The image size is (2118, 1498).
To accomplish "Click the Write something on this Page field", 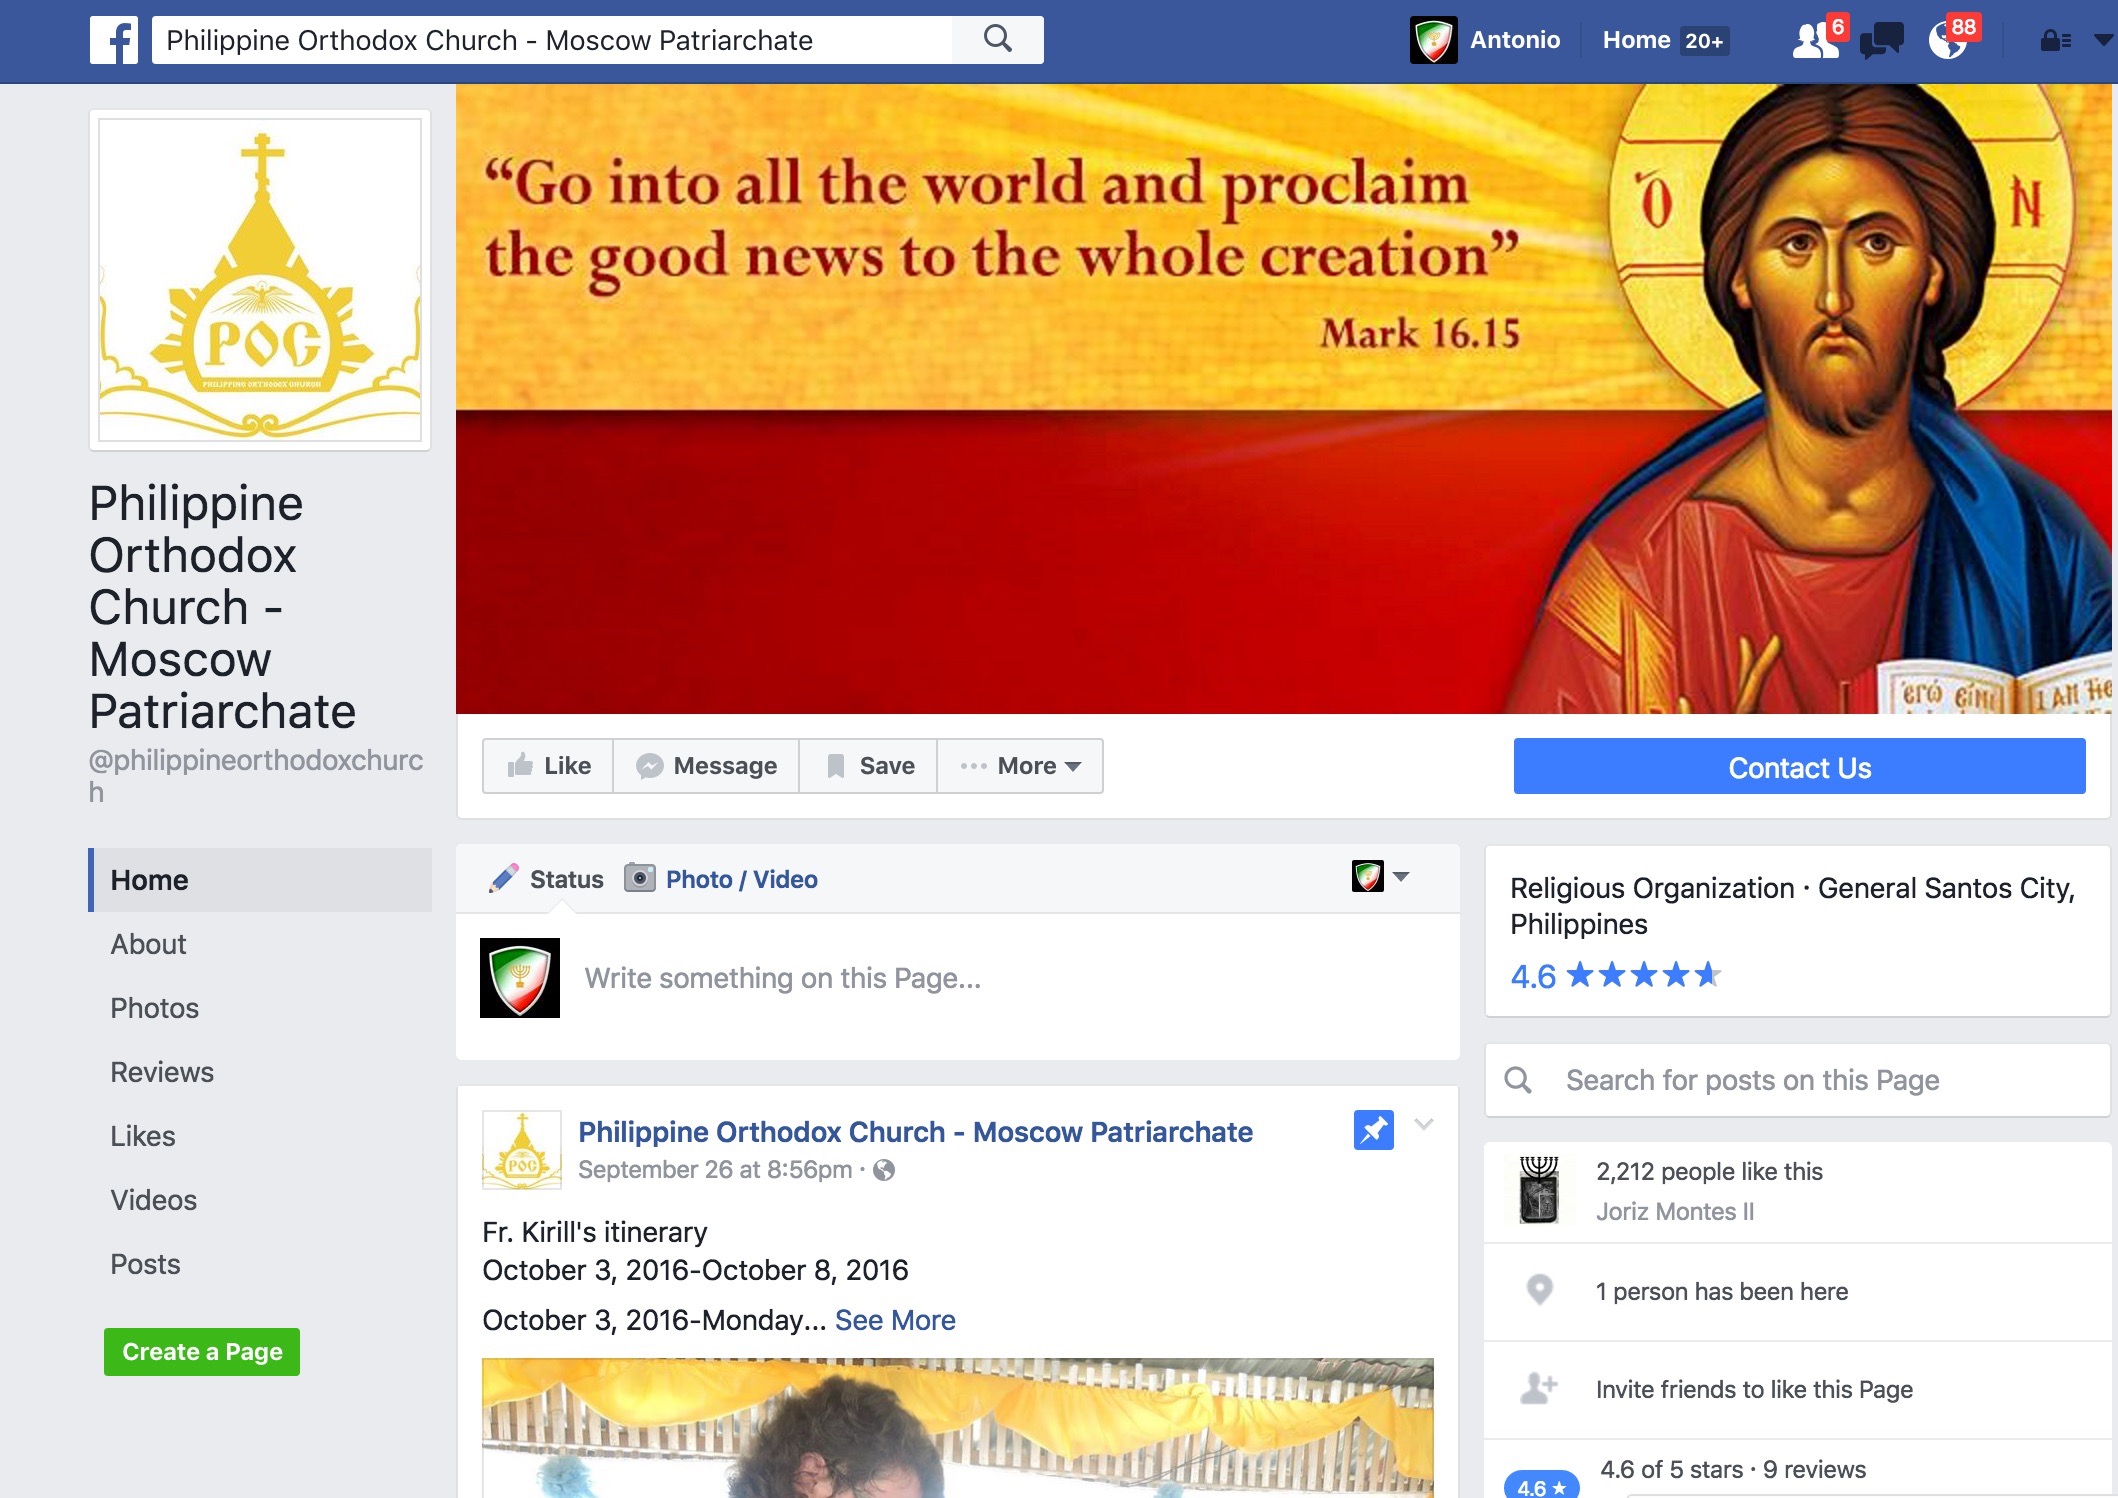I will [x=1008, y=978].
